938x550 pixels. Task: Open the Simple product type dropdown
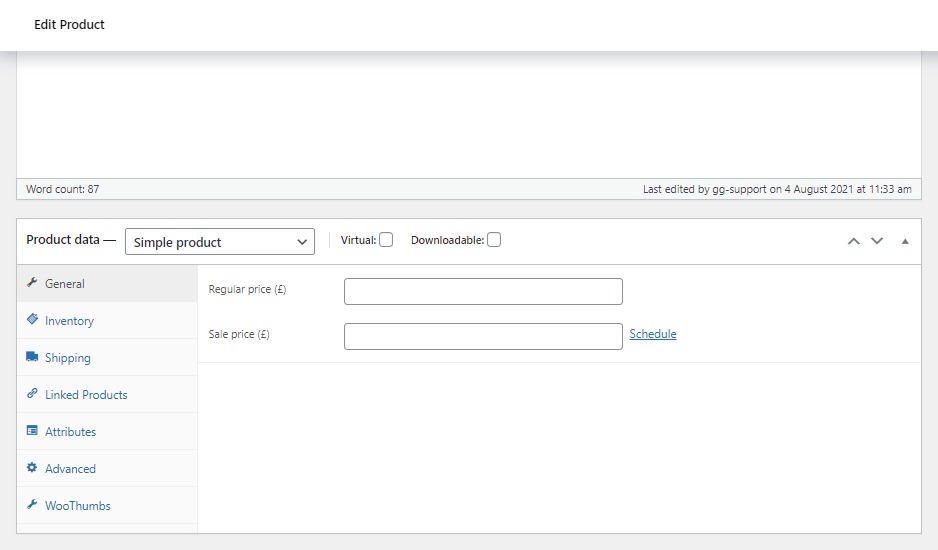[x=220, y=242]
